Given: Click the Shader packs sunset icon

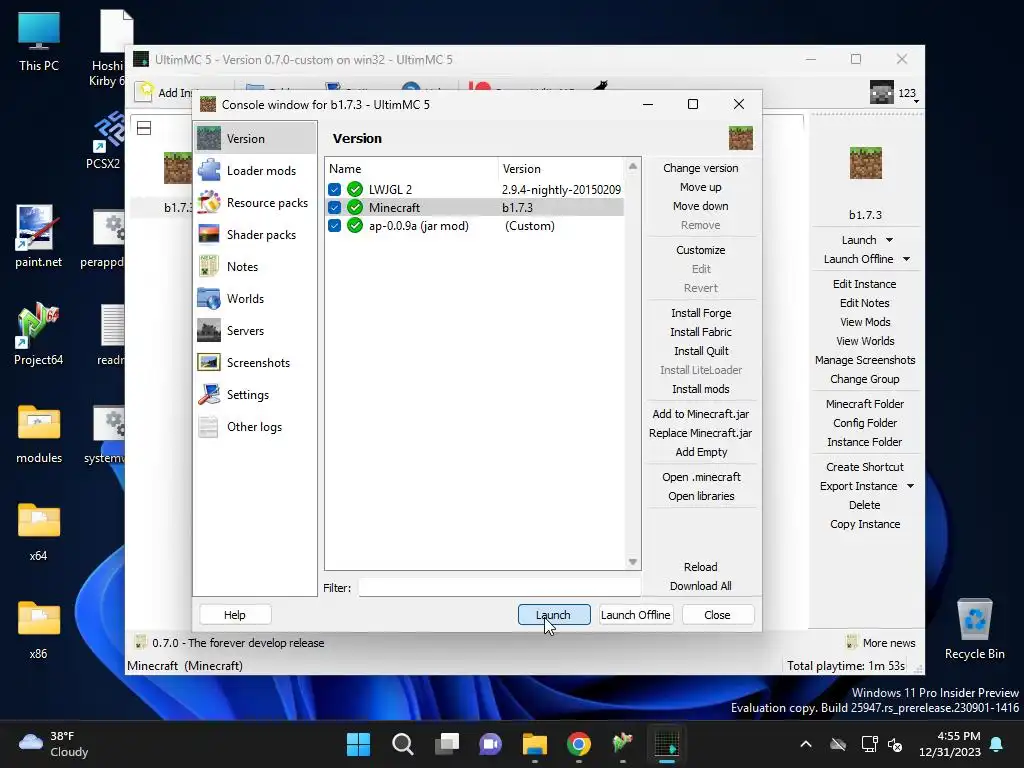Looking at the screenshot, I should pos(209,234).
